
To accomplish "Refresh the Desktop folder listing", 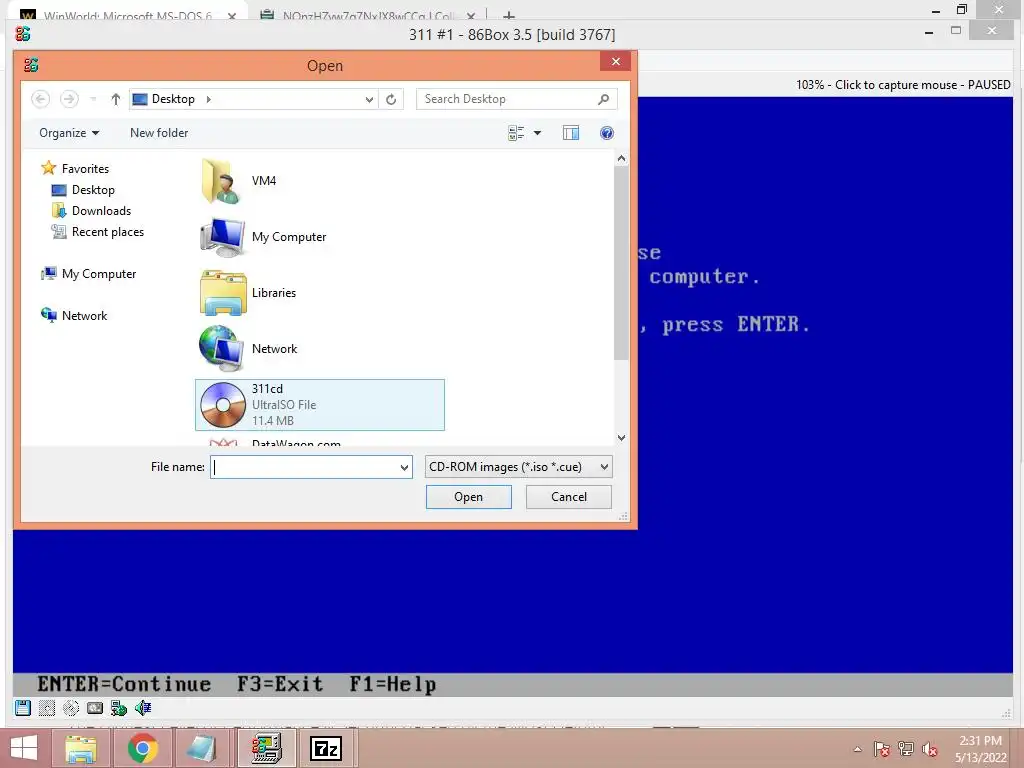I will (x=391, y=99).
